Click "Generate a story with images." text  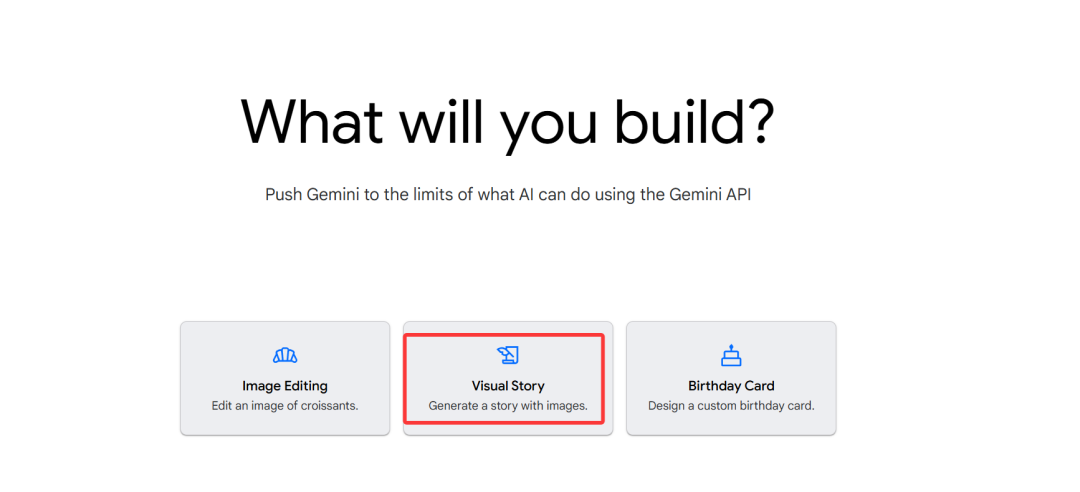click(x=508, y=406)
